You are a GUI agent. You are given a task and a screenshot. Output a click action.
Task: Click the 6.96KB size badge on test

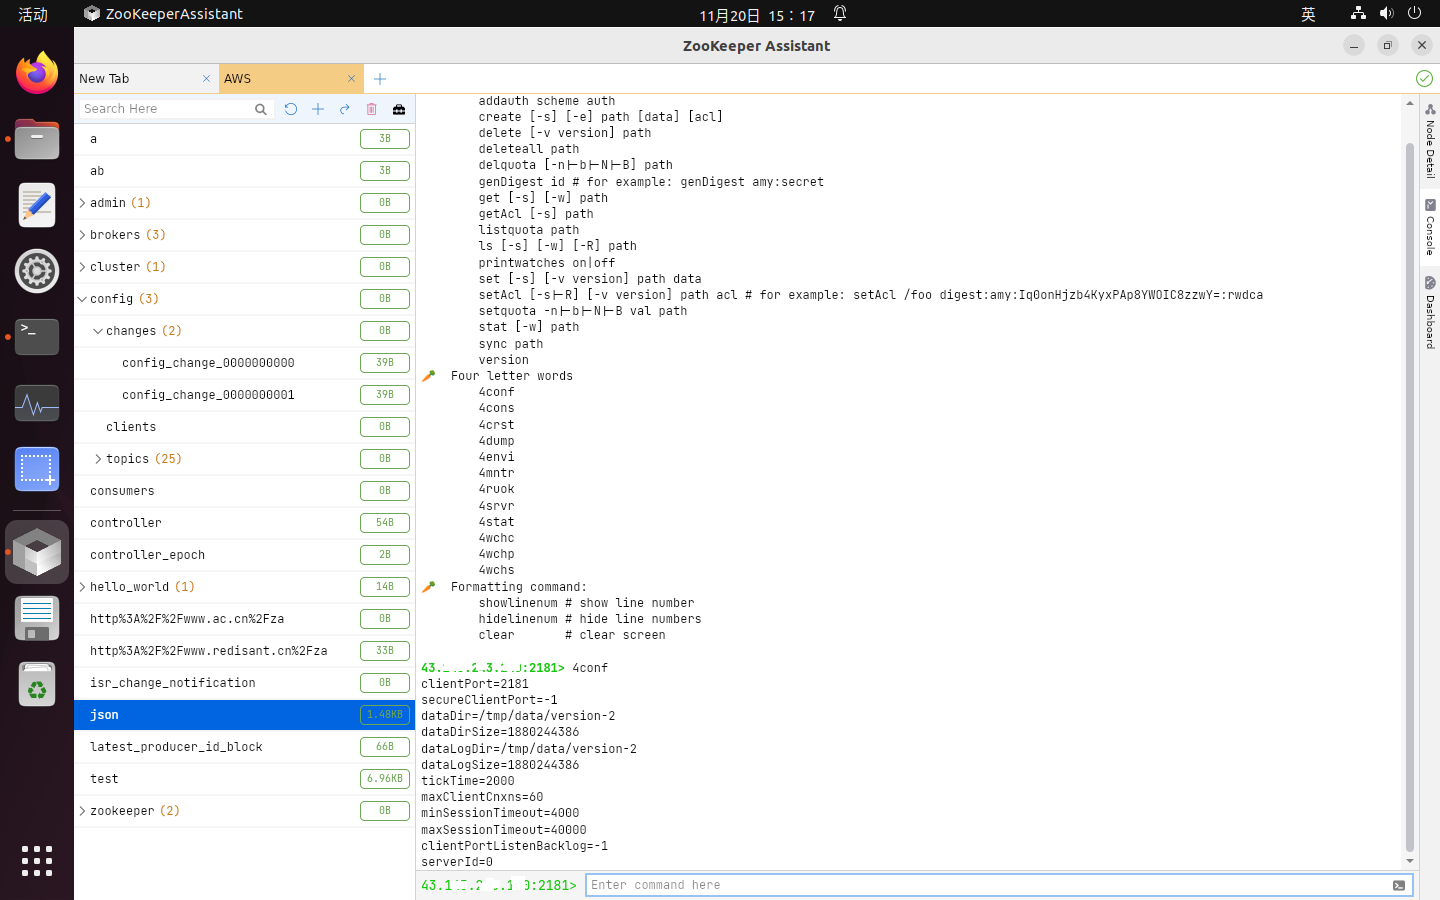pyautogui.click(x=385, y=779)
